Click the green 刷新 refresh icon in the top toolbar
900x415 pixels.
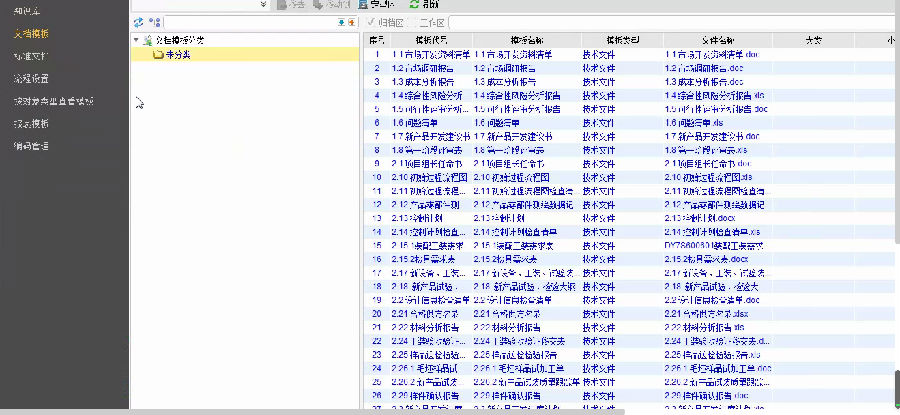click(414, 5)
